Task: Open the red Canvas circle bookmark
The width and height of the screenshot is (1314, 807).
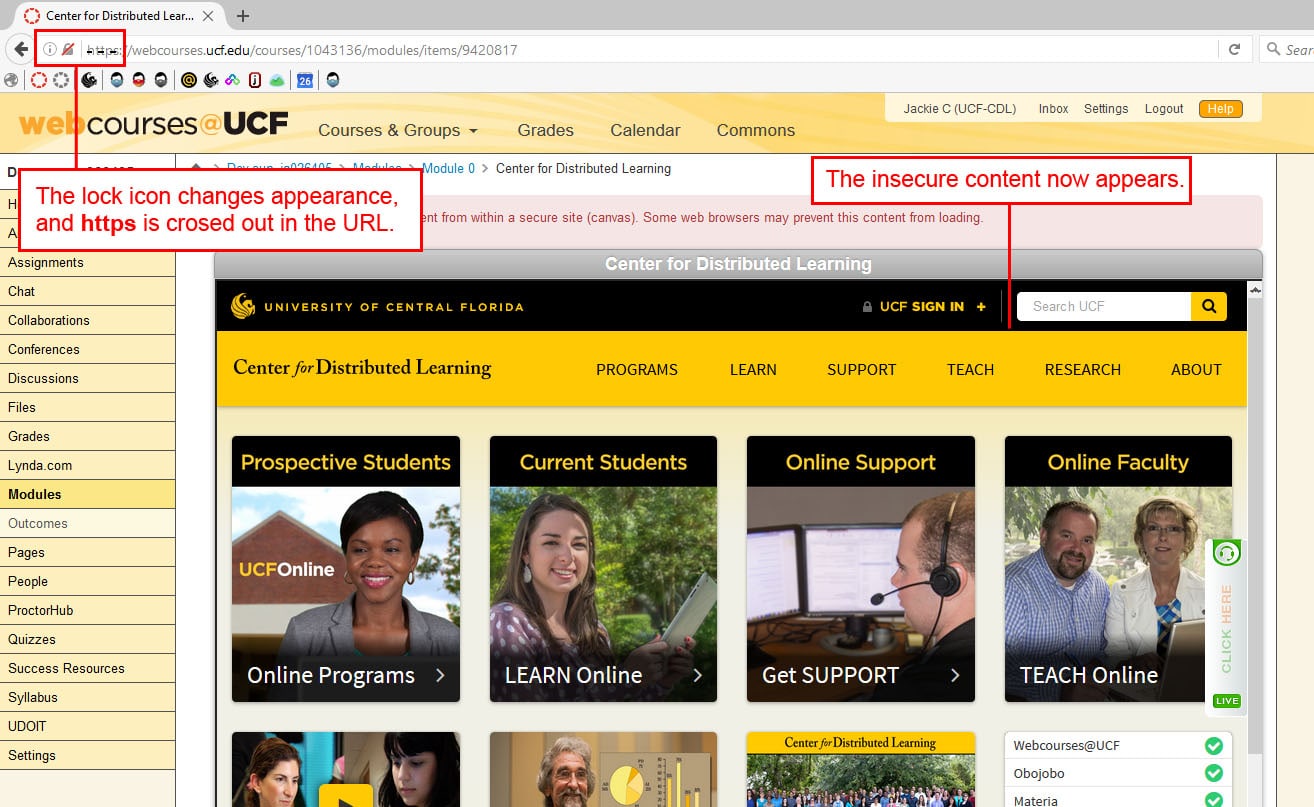Action: tap(39, 80)
